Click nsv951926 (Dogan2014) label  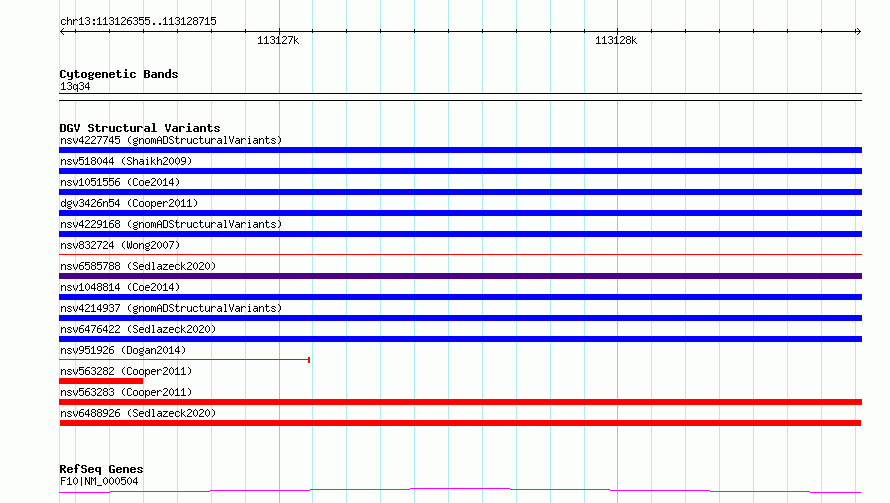coord(123,350)
